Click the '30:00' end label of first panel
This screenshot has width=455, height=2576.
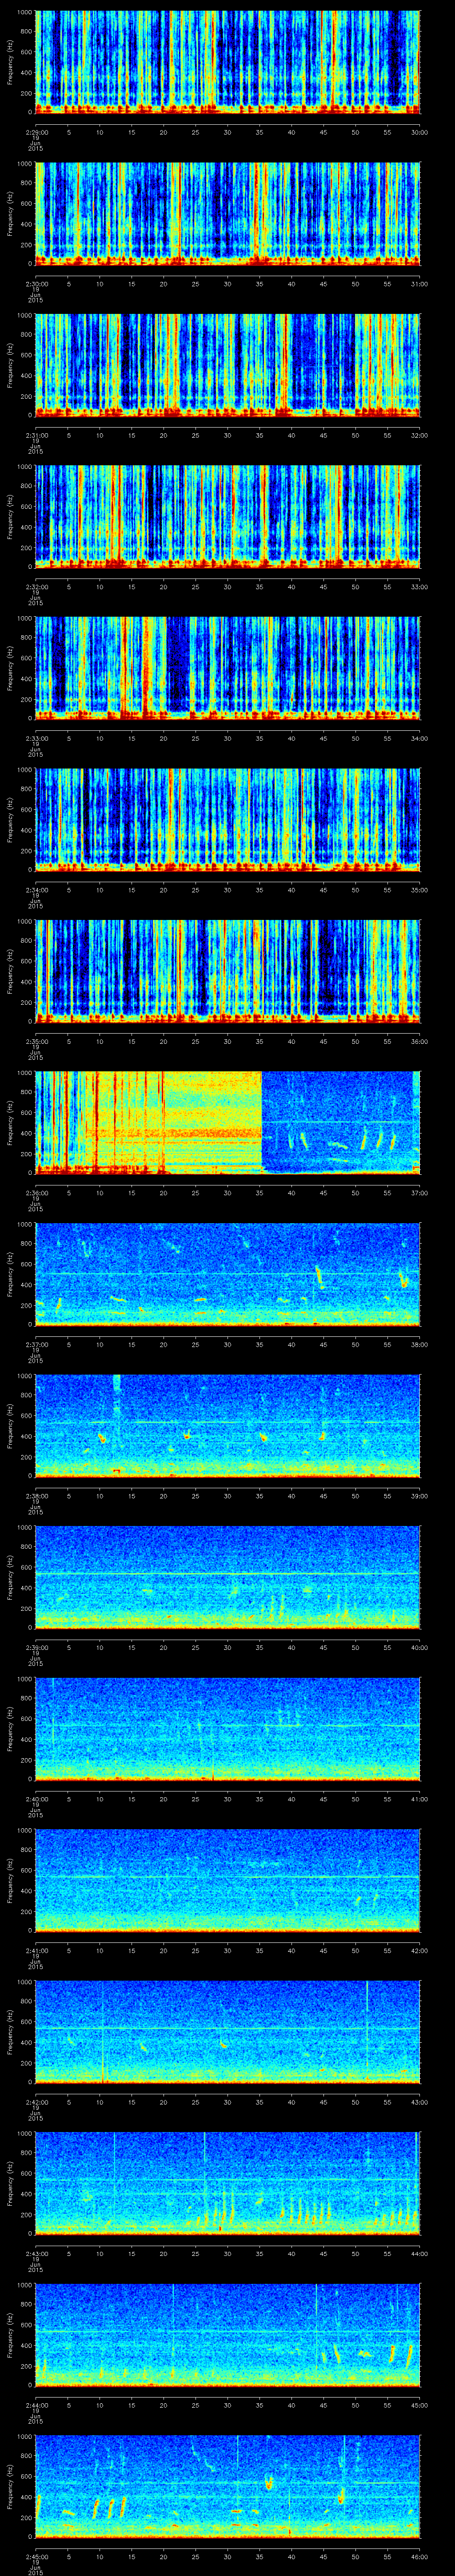[419, 132]
